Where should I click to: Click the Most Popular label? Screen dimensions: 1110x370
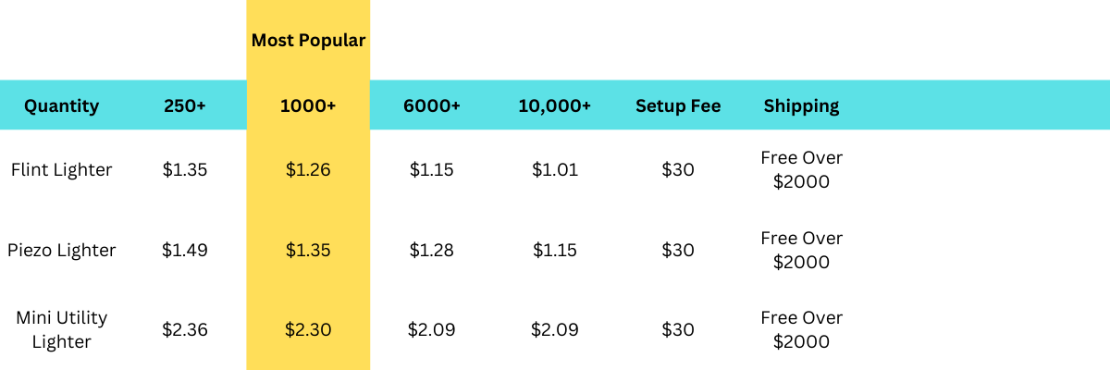(x=309, y=41)
